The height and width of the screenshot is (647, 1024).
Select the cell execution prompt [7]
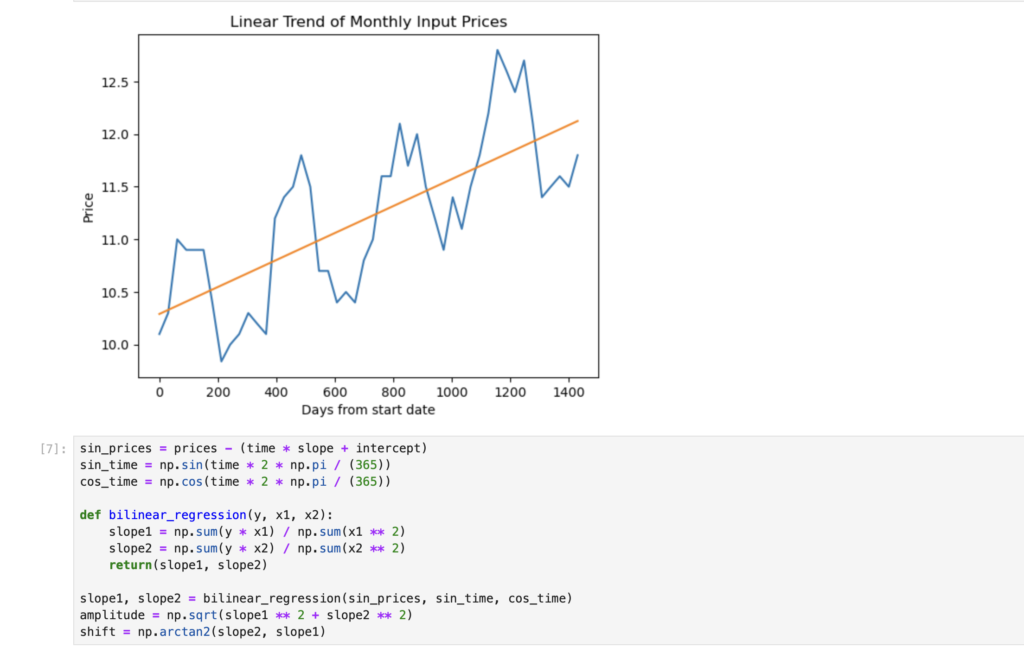click(56, 448)
